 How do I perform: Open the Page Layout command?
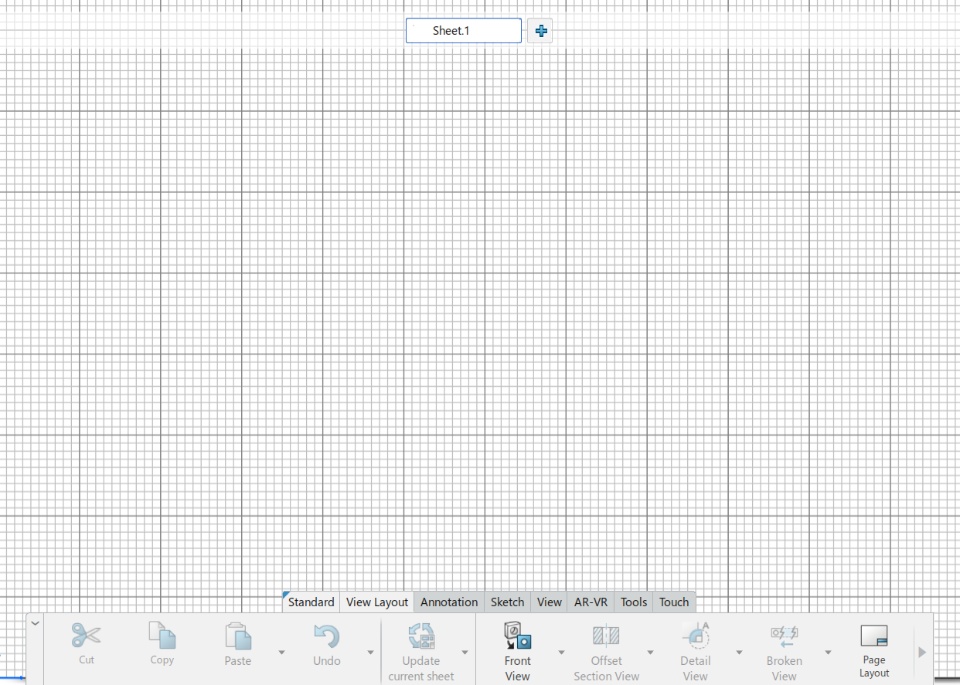pos(874,651)
